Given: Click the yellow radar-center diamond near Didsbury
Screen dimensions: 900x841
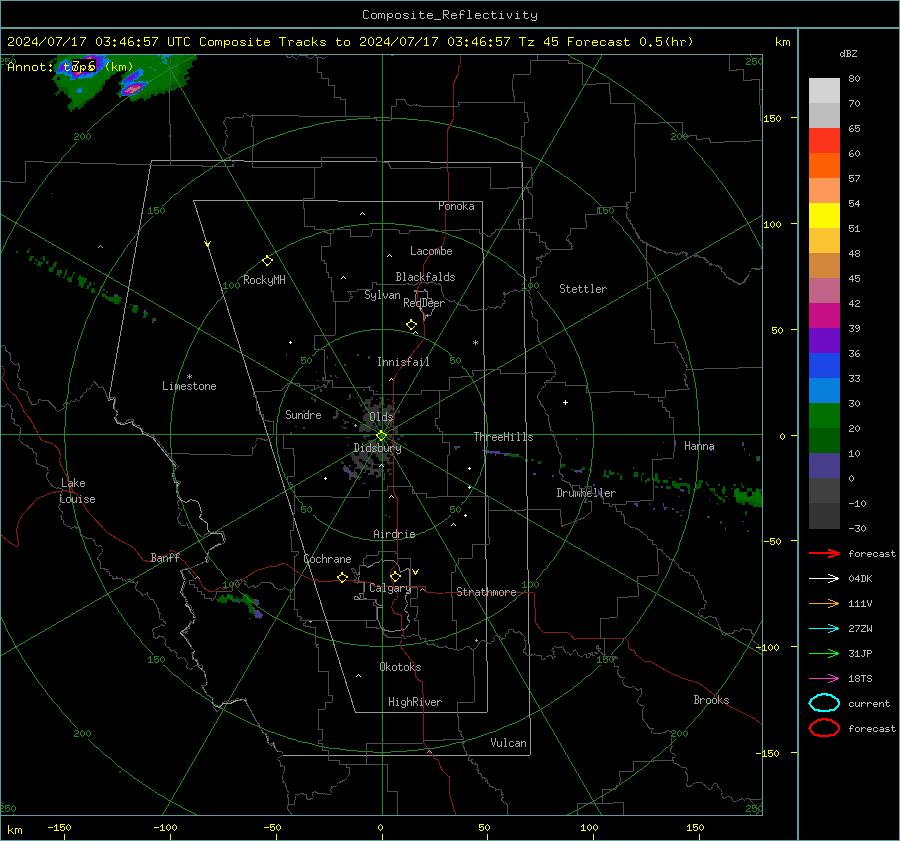Looking at the screenshot, I should coord(381,436).
